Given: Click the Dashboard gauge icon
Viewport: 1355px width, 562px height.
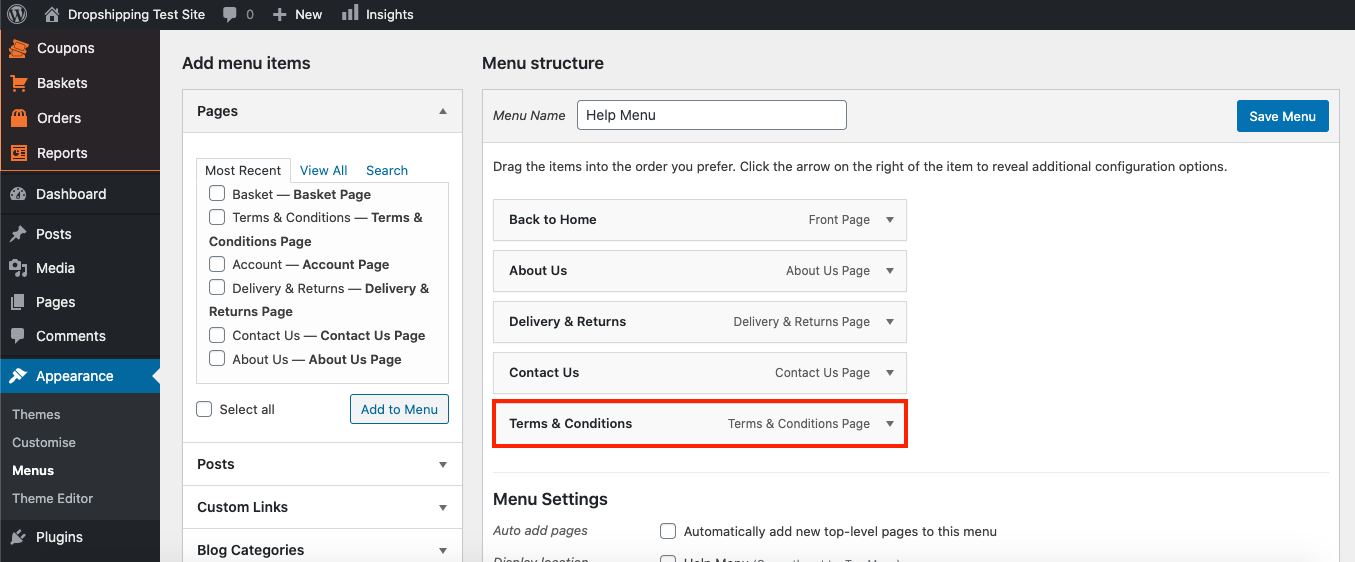Looking at the screenshot, I should click(x=18, y=194).
